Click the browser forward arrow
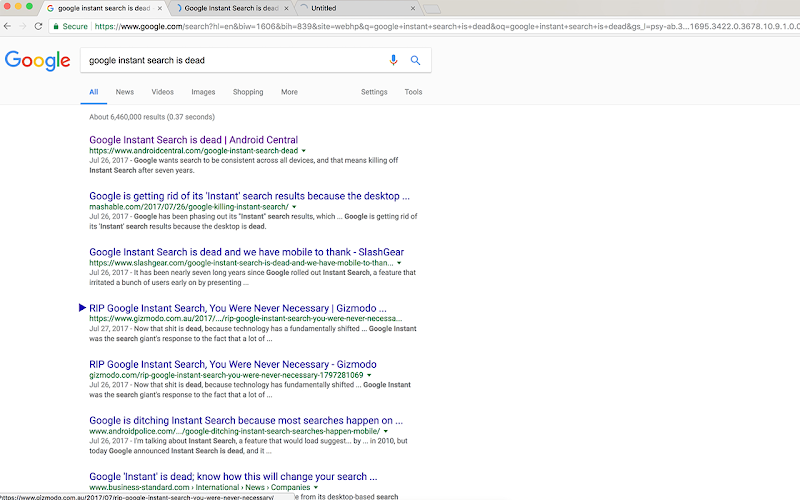 pos(22,26)
